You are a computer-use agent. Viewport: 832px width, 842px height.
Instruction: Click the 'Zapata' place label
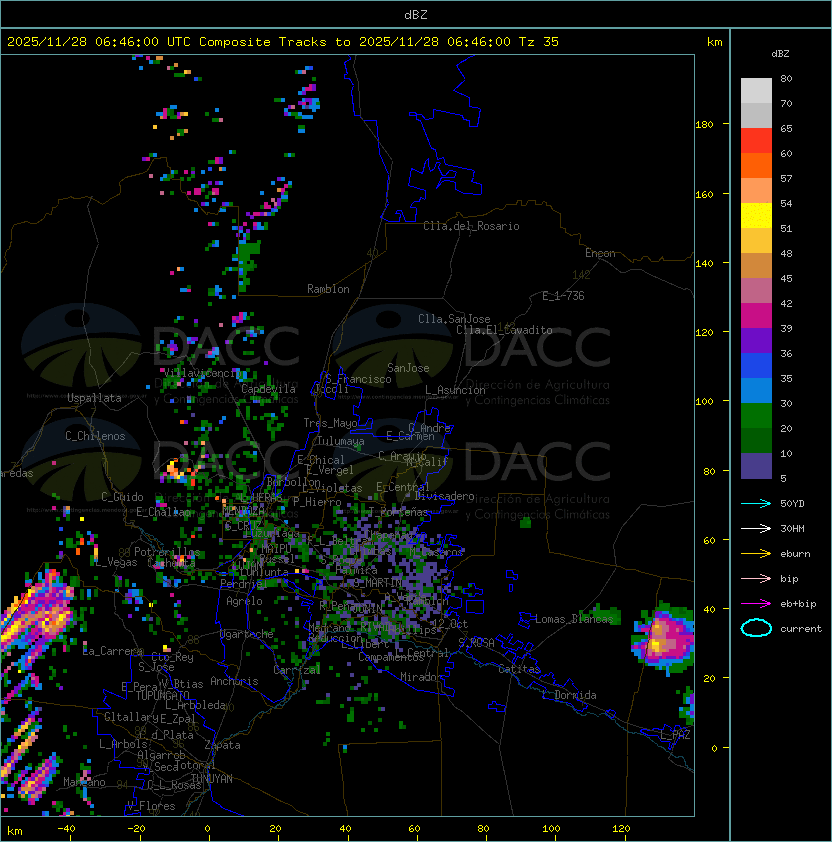222,745
